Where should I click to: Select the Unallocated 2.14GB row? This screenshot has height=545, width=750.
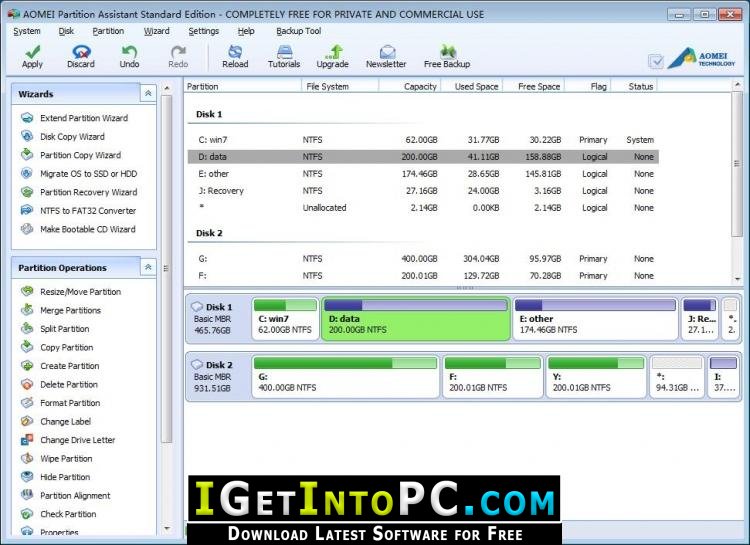point(423,208)
